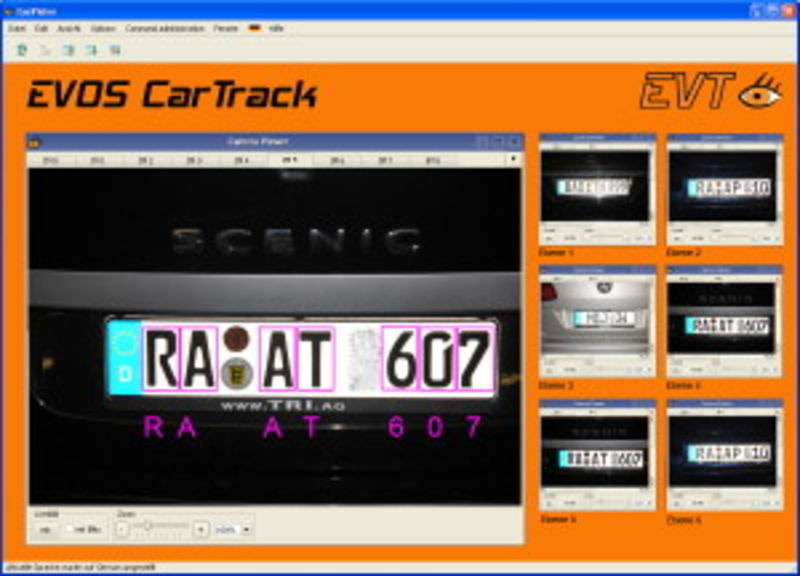Viewport: 800px width, 576px height.
Task: Select the camera thumbnail labeled 6
Action: pos(724,455)
